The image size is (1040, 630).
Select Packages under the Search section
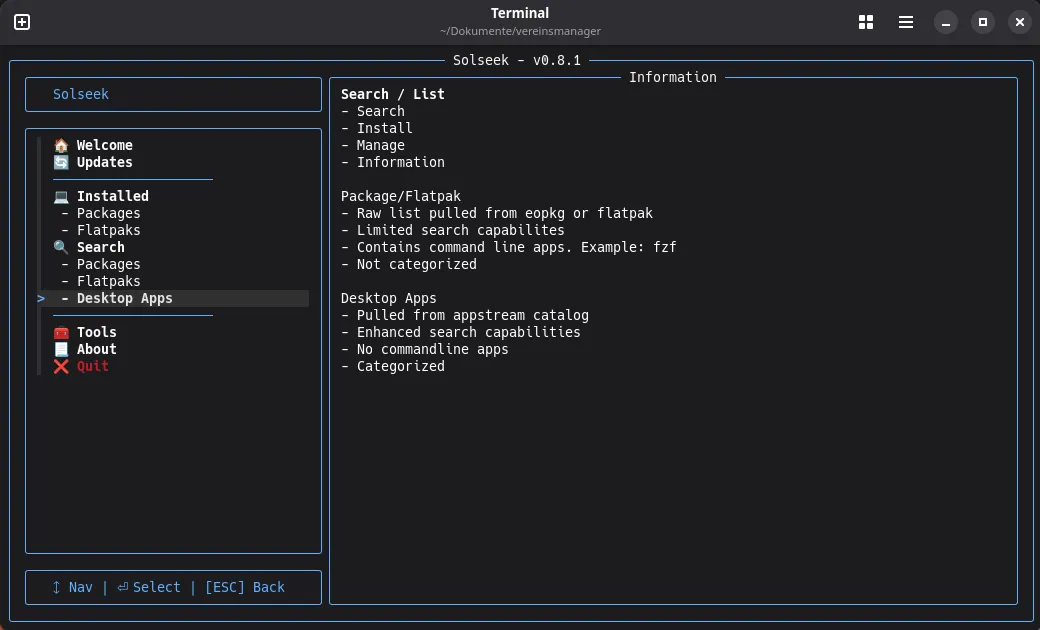pos(108,264)
